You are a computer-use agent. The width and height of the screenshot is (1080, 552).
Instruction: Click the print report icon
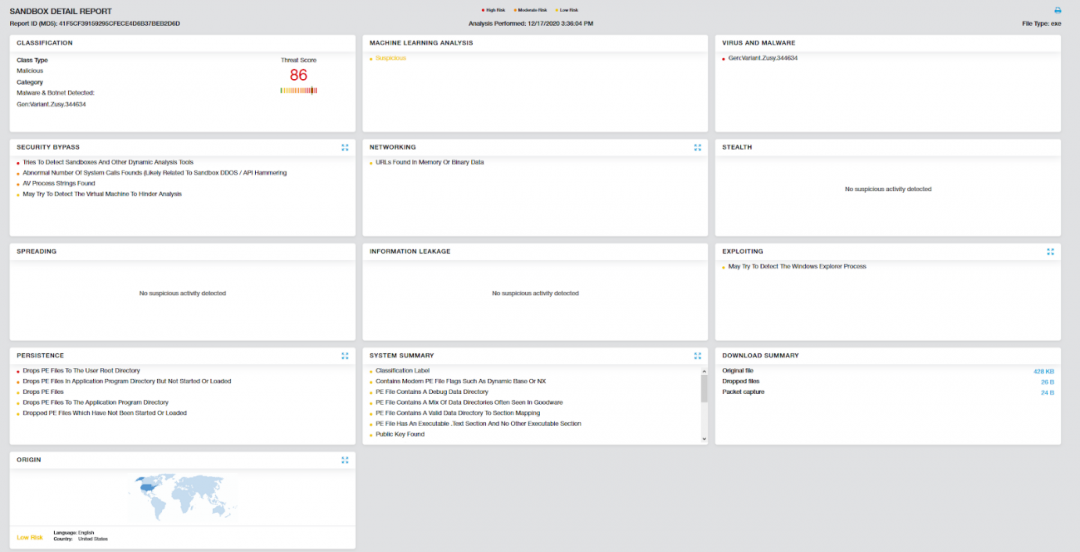[1057, 10]
